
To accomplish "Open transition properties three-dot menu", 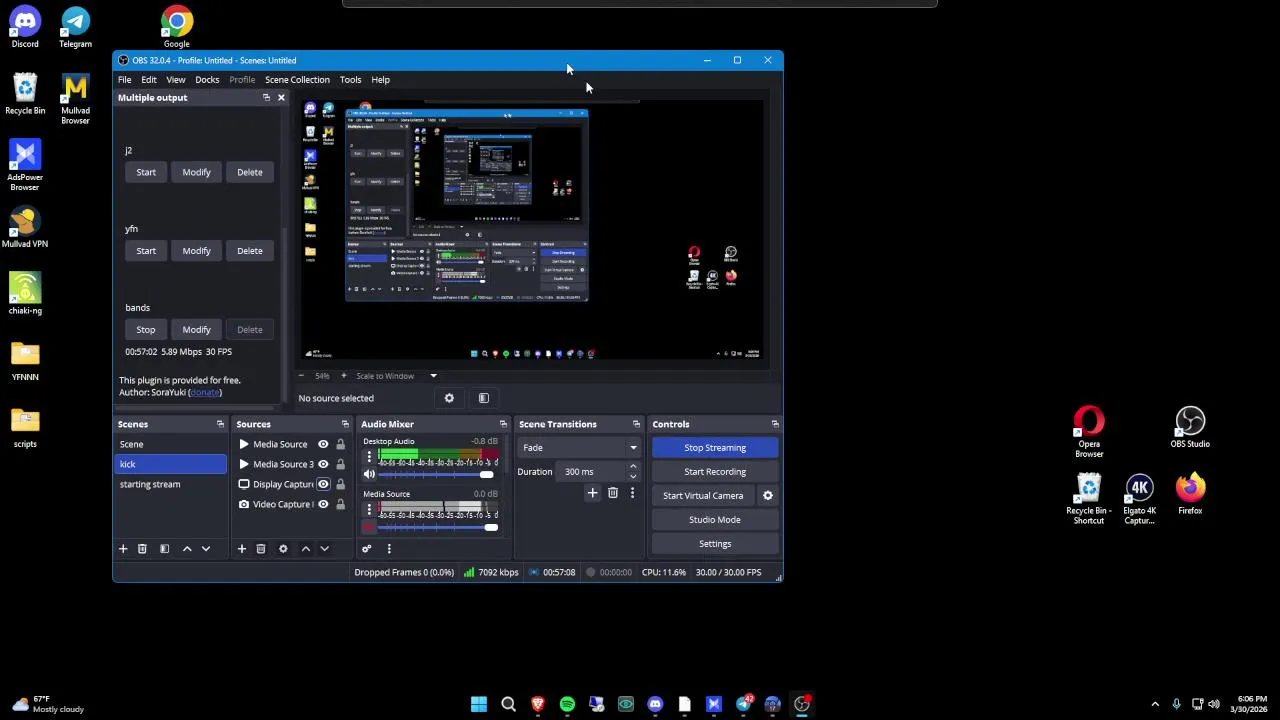I will [x=632, y=493].
